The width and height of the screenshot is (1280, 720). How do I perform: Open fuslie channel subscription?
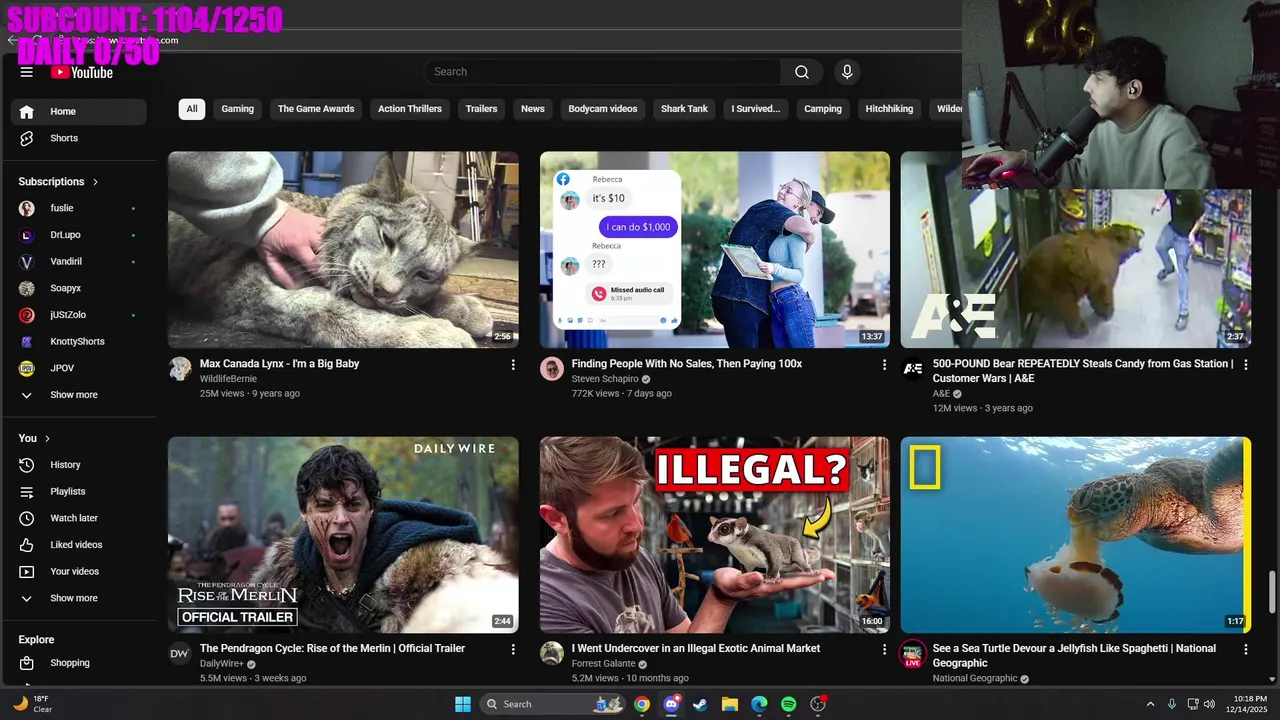(x=79, y=208)
